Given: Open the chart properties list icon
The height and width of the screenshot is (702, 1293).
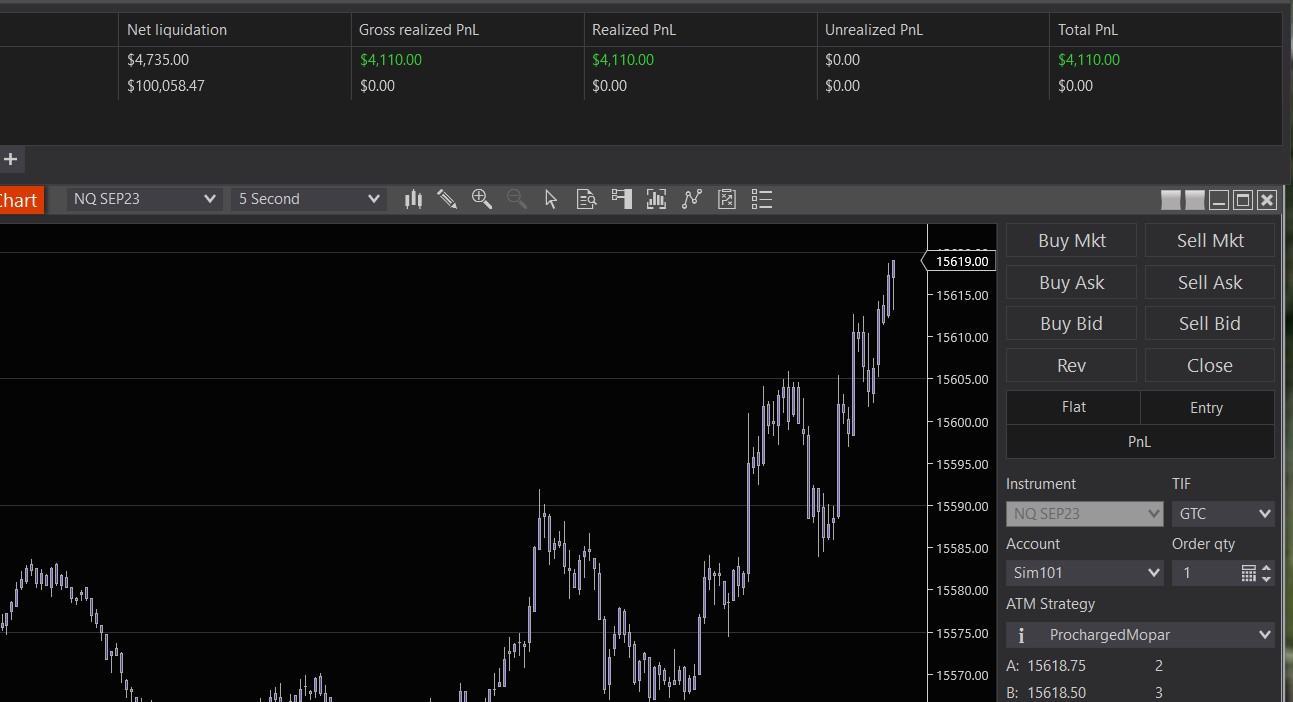Looking at the screenshot, I should coord(762,199).
